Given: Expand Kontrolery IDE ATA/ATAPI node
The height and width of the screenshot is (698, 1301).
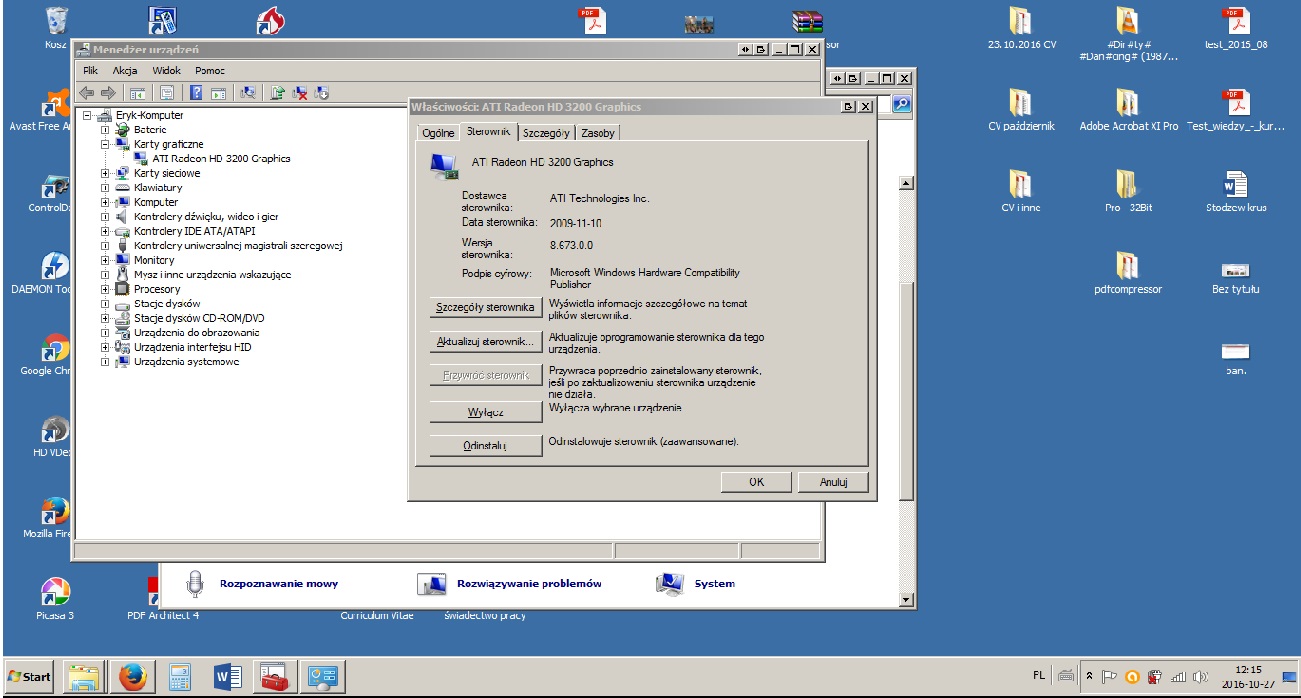Looking at the screenshot, I should click(x=105, y=231).
